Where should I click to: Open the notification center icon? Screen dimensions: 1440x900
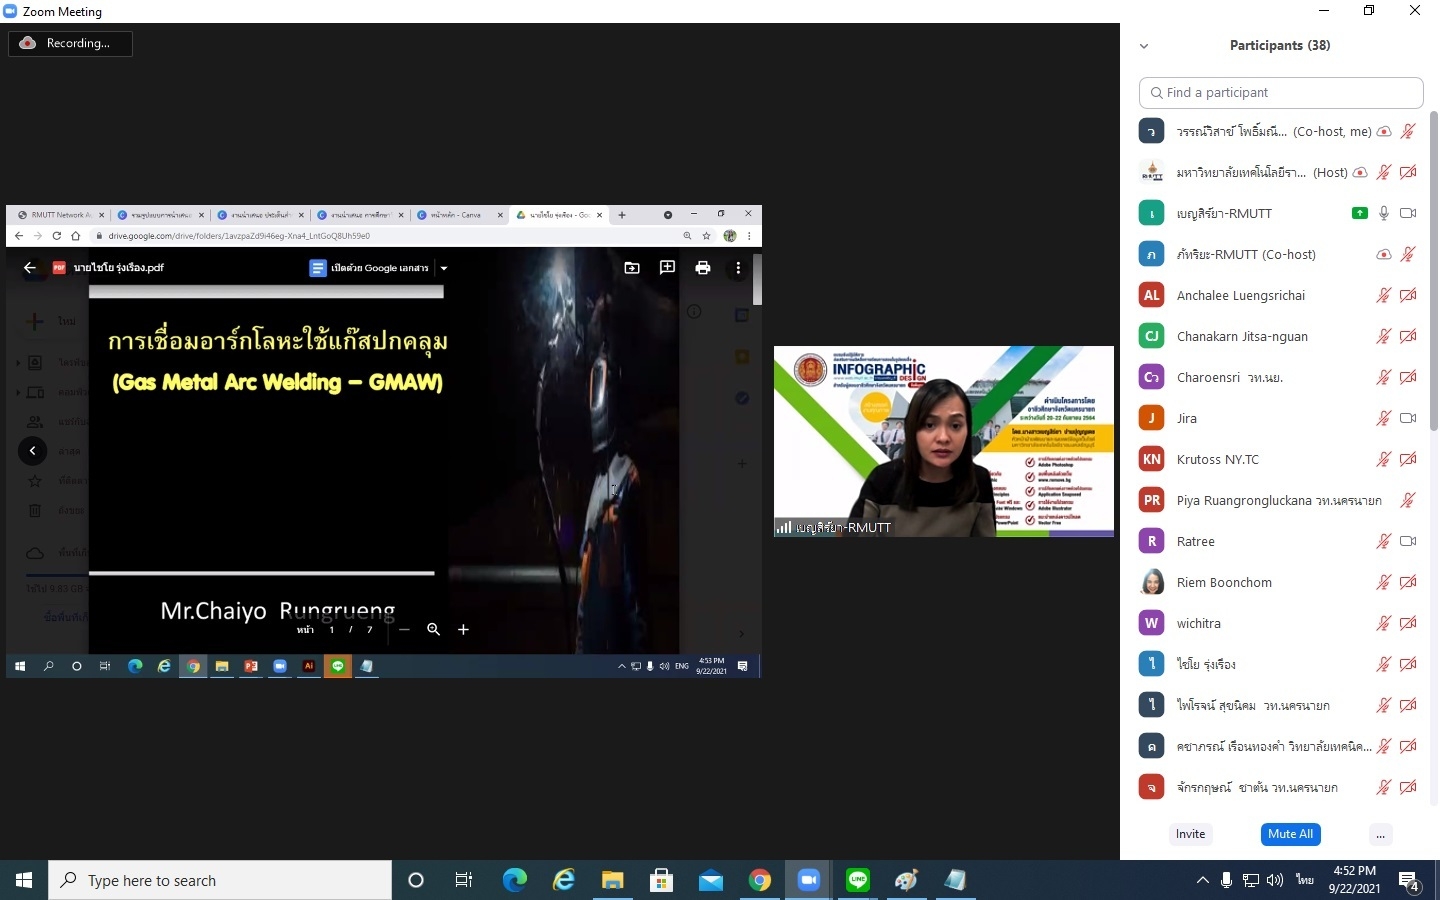(1409, 881)
